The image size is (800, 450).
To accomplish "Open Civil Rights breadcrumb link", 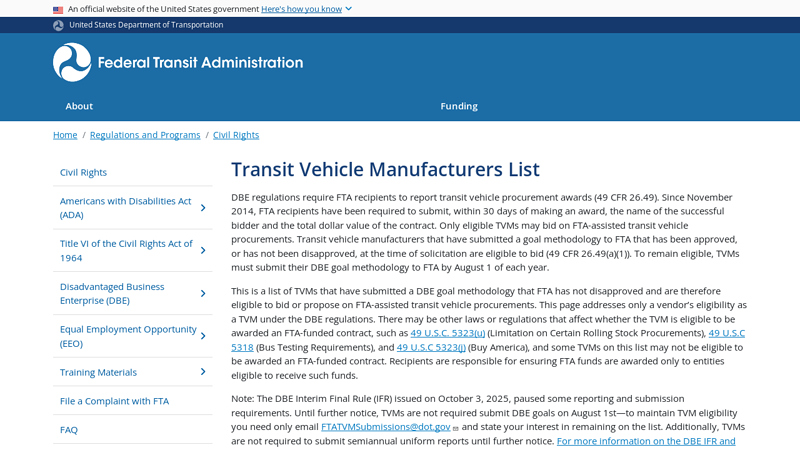I will (x=236, y=135).
